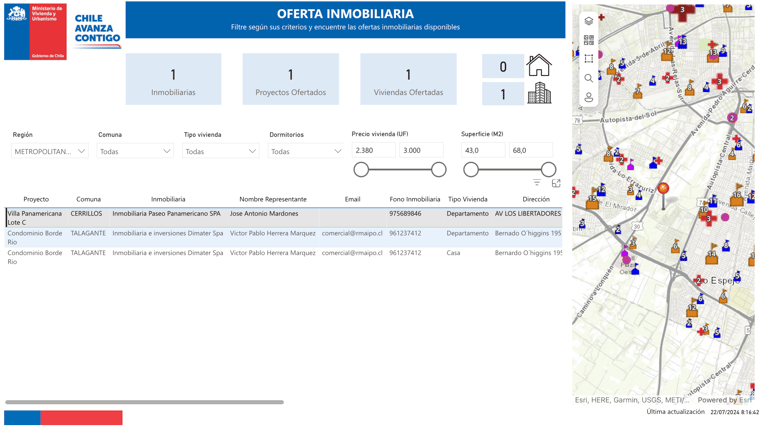This screenshot has width=768, height=434.
Task: Sort by the Tipo Vivienda column header
Action: pos(468,199)
